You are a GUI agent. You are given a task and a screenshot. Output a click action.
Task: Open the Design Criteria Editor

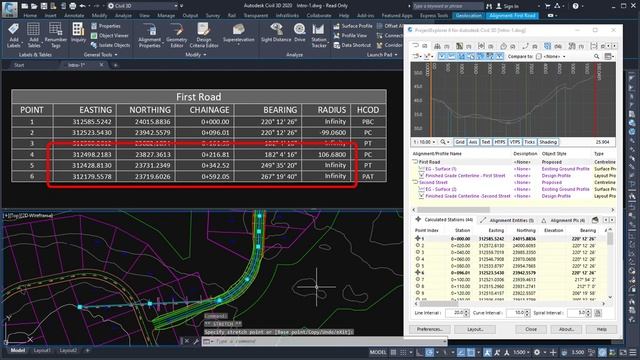tap(204, 35)
